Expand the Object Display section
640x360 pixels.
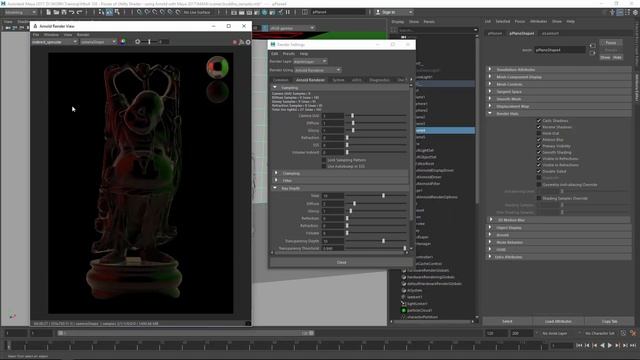pos(490,227)
